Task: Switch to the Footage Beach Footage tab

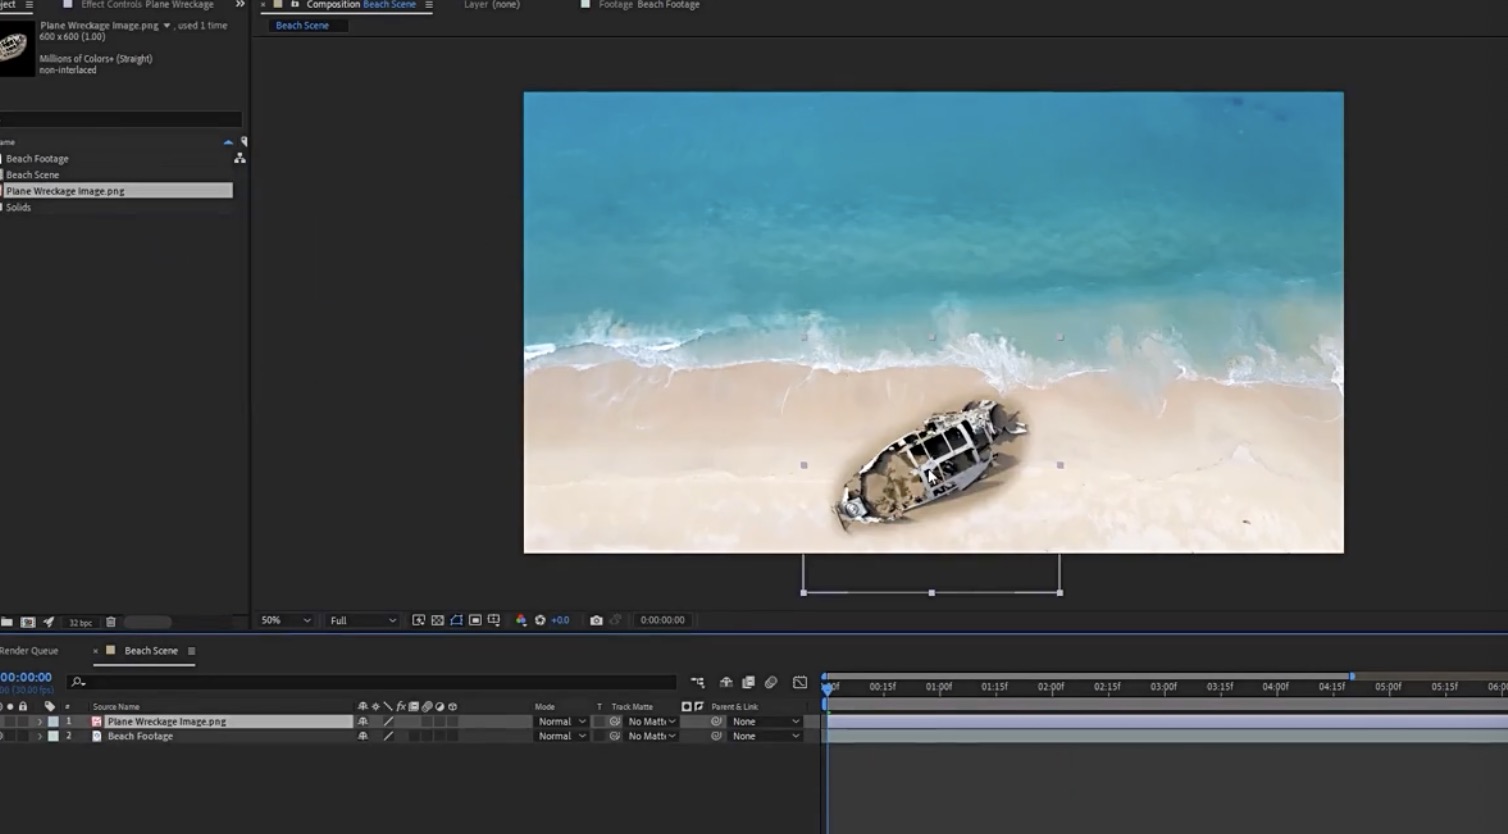Action: click(x=647, y=5)
